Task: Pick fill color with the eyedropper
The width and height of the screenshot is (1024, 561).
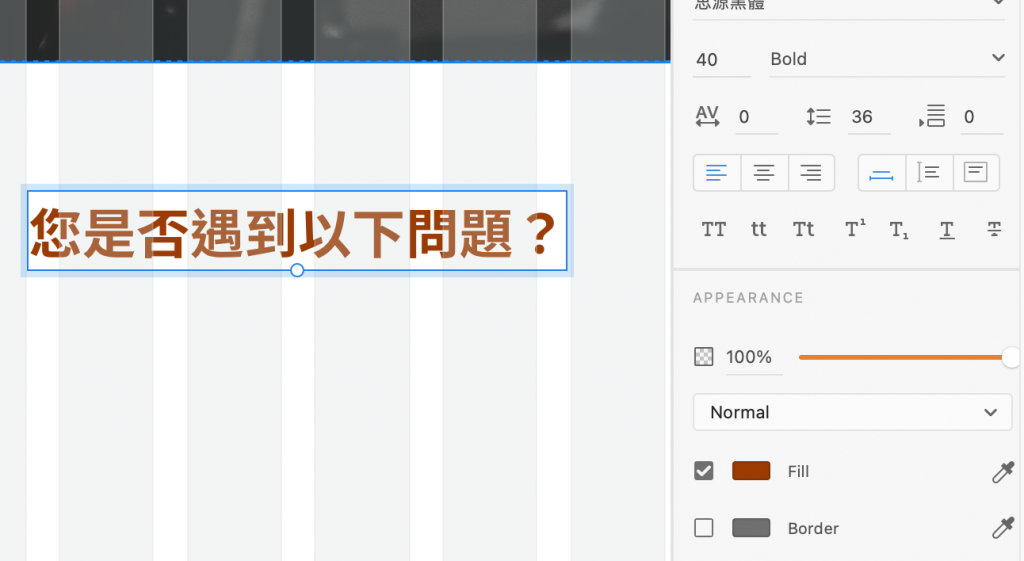Action: click(1002, 472)
